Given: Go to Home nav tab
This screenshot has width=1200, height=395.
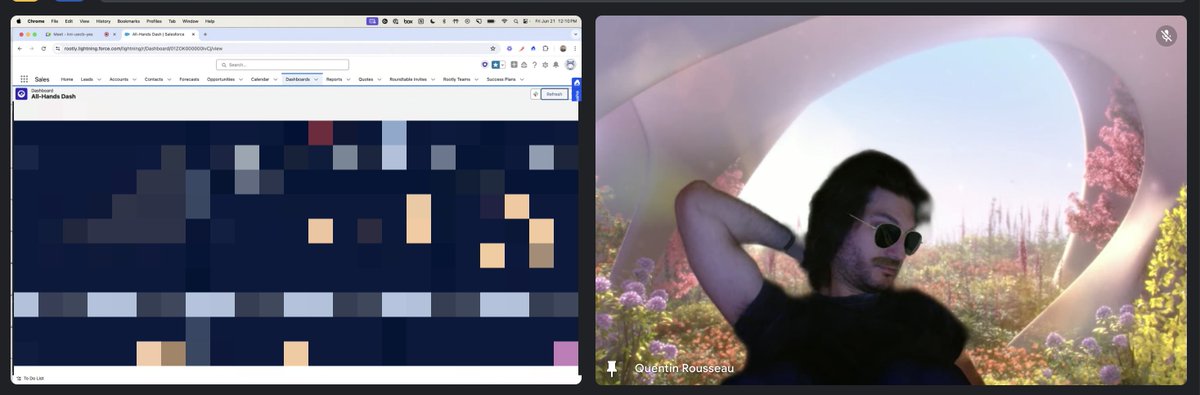Looking at the screenshot, I should [x=67, y=79].
